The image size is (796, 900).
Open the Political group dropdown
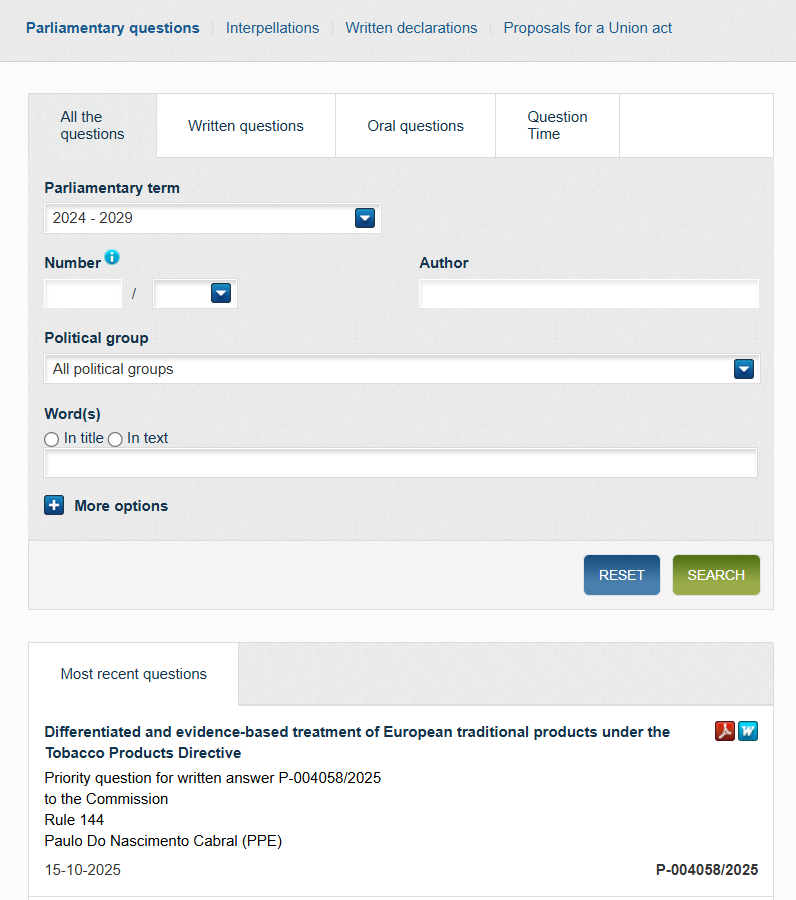743,369
